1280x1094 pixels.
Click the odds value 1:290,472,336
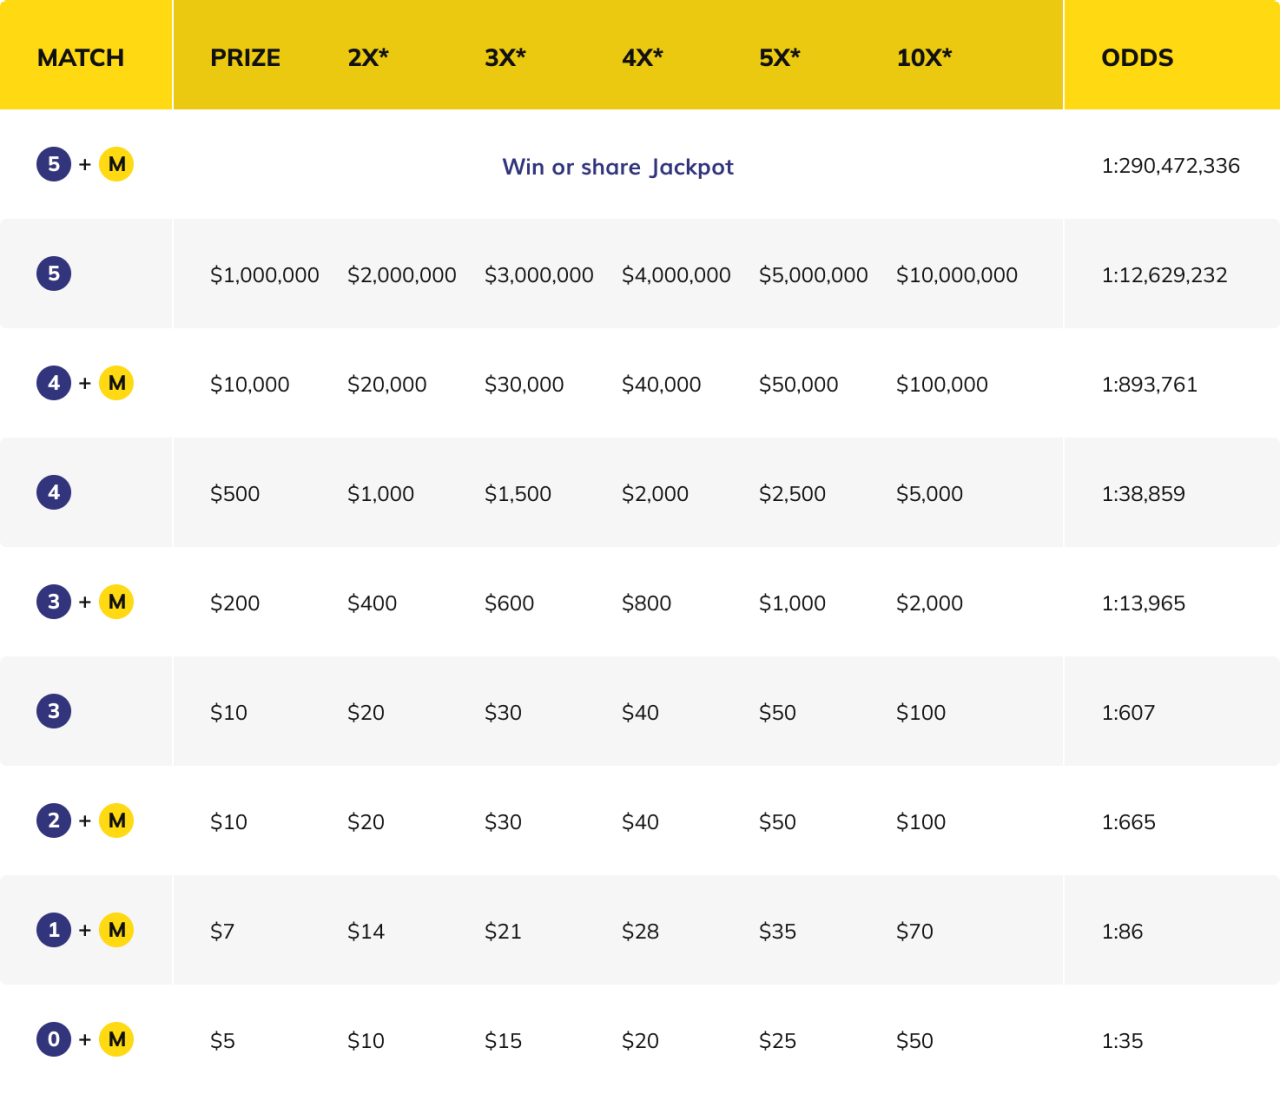point(1171,166)
